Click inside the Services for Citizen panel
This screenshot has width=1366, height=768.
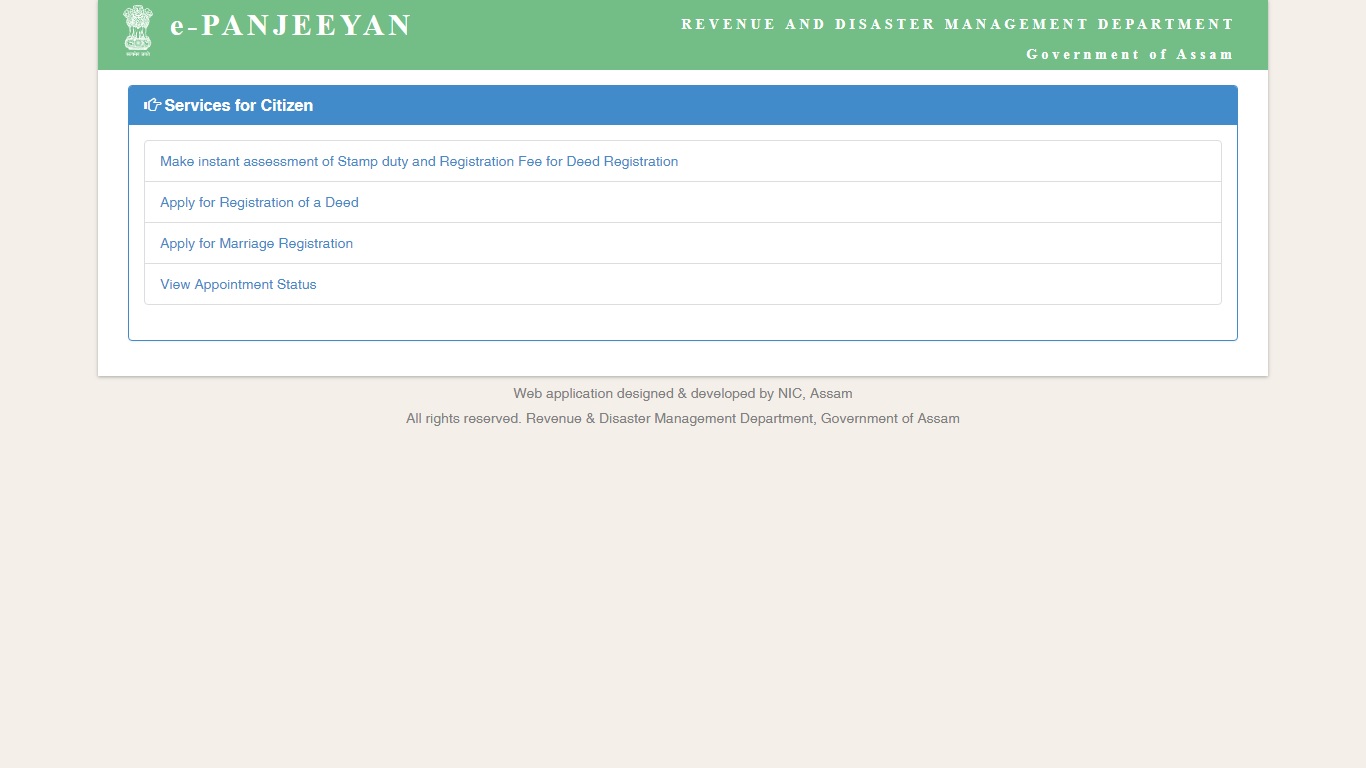pyautogui.click(x=683, y=320)
